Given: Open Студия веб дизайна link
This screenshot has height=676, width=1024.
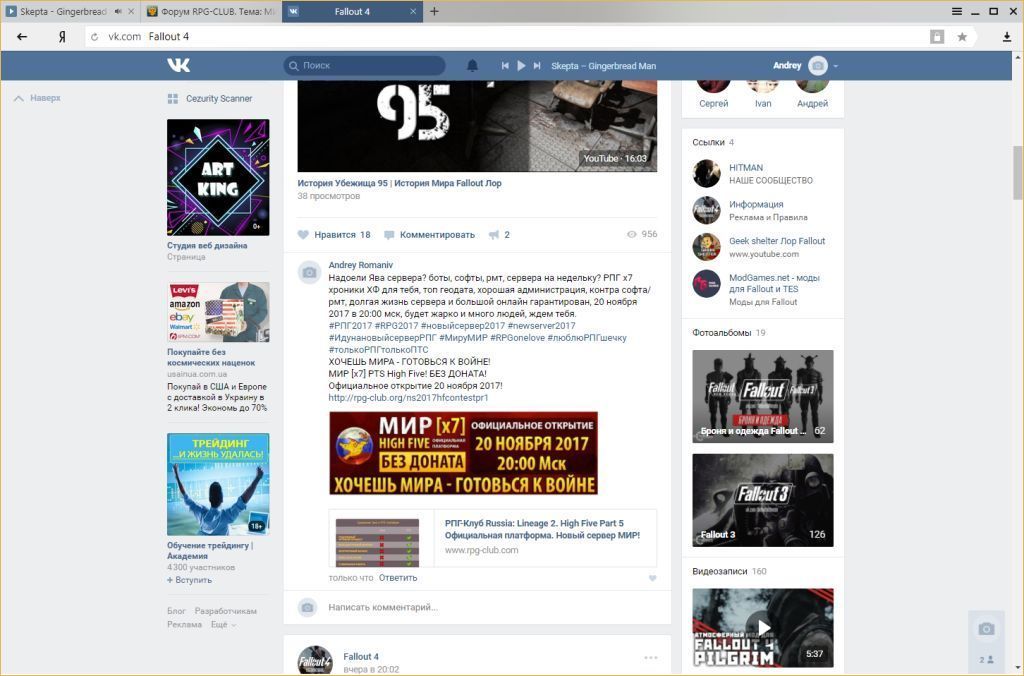Looking at the screenshot, I should 207,246.
